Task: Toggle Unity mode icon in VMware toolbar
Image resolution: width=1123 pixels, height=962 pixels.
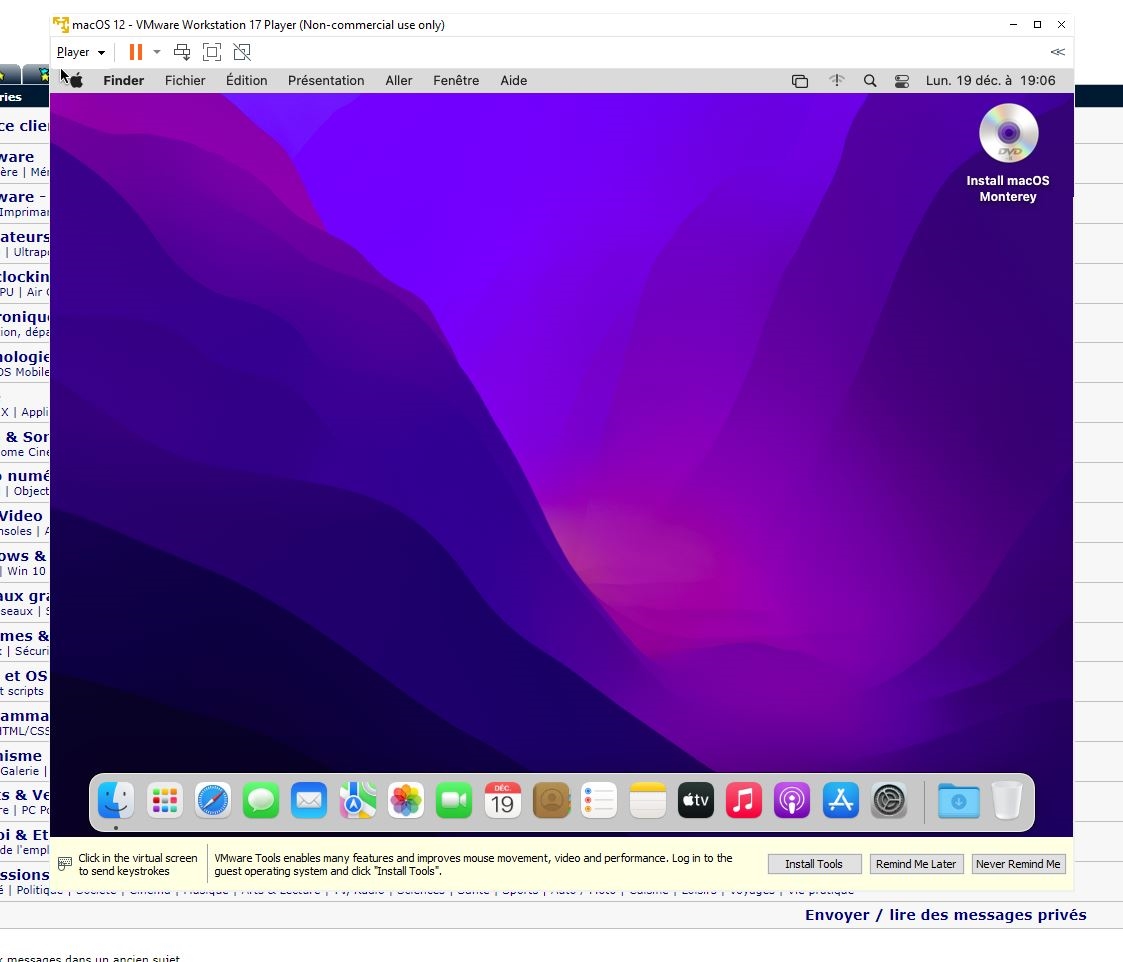Action: coord(242,52)
